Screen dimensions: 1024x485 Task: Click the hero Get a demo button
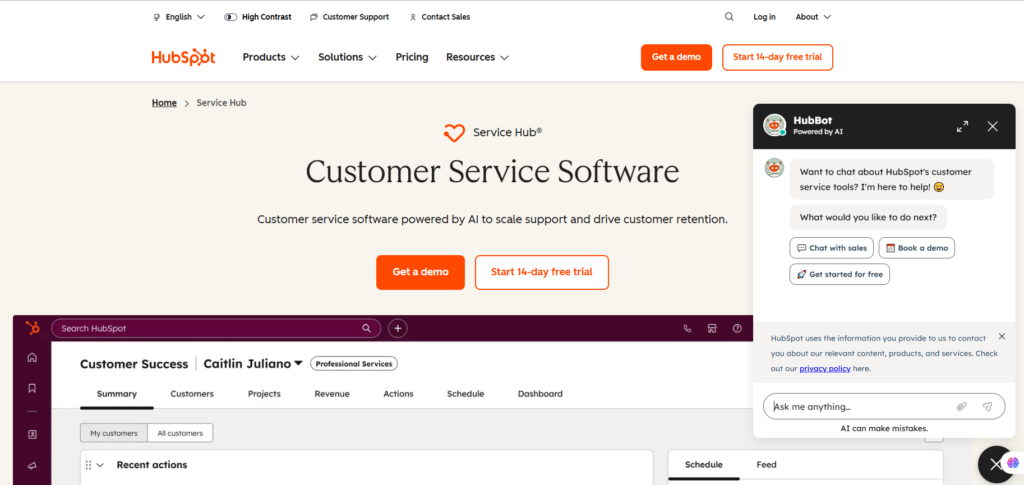point(421,272)
